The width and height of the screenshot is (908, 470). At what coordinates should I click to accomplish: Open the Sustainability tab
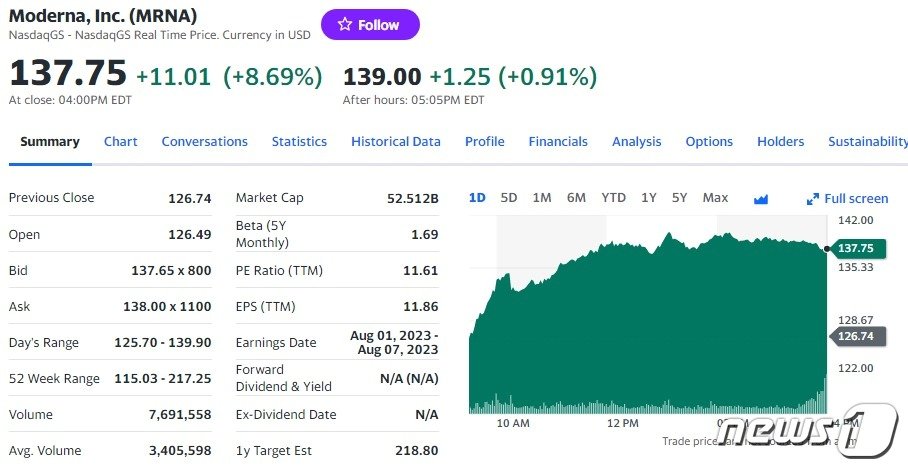(x=867, y=142)
